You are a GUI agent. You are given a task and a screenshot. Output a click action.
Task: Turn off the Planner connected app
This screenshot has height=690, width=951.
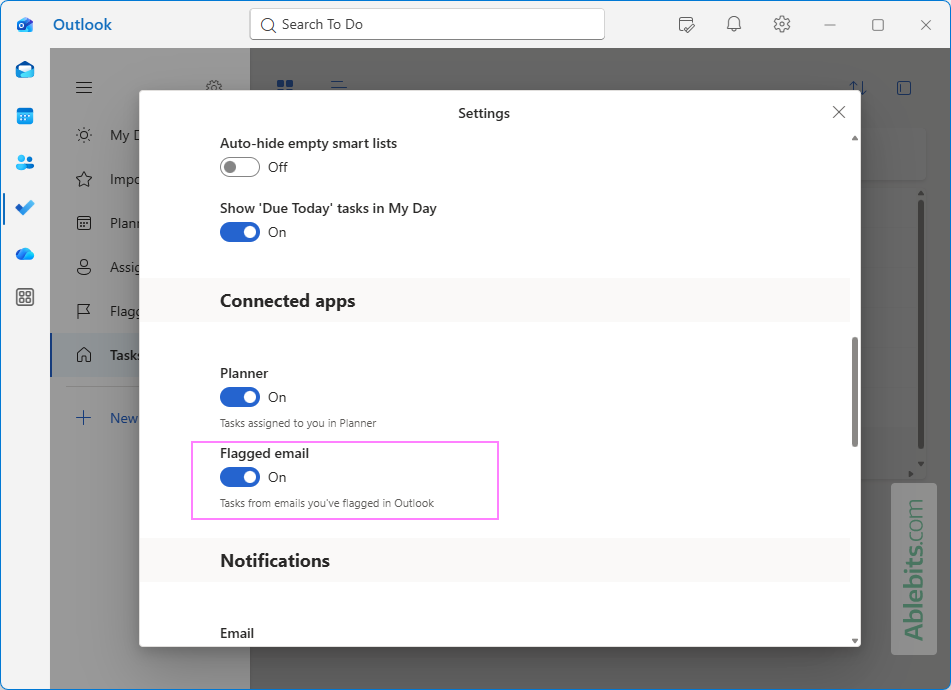[x=240, y=397]
